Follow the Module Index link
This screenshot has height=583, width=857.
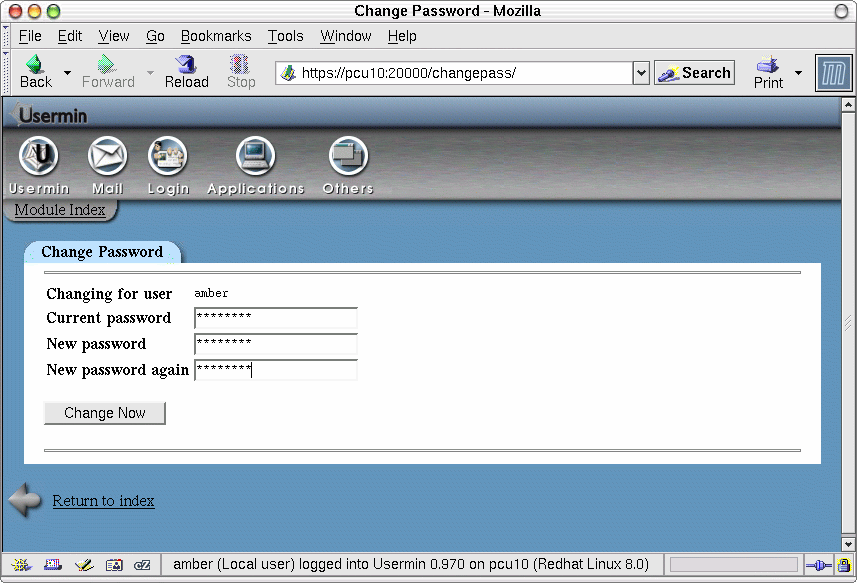pyautogui.click(x=60, y=210)
